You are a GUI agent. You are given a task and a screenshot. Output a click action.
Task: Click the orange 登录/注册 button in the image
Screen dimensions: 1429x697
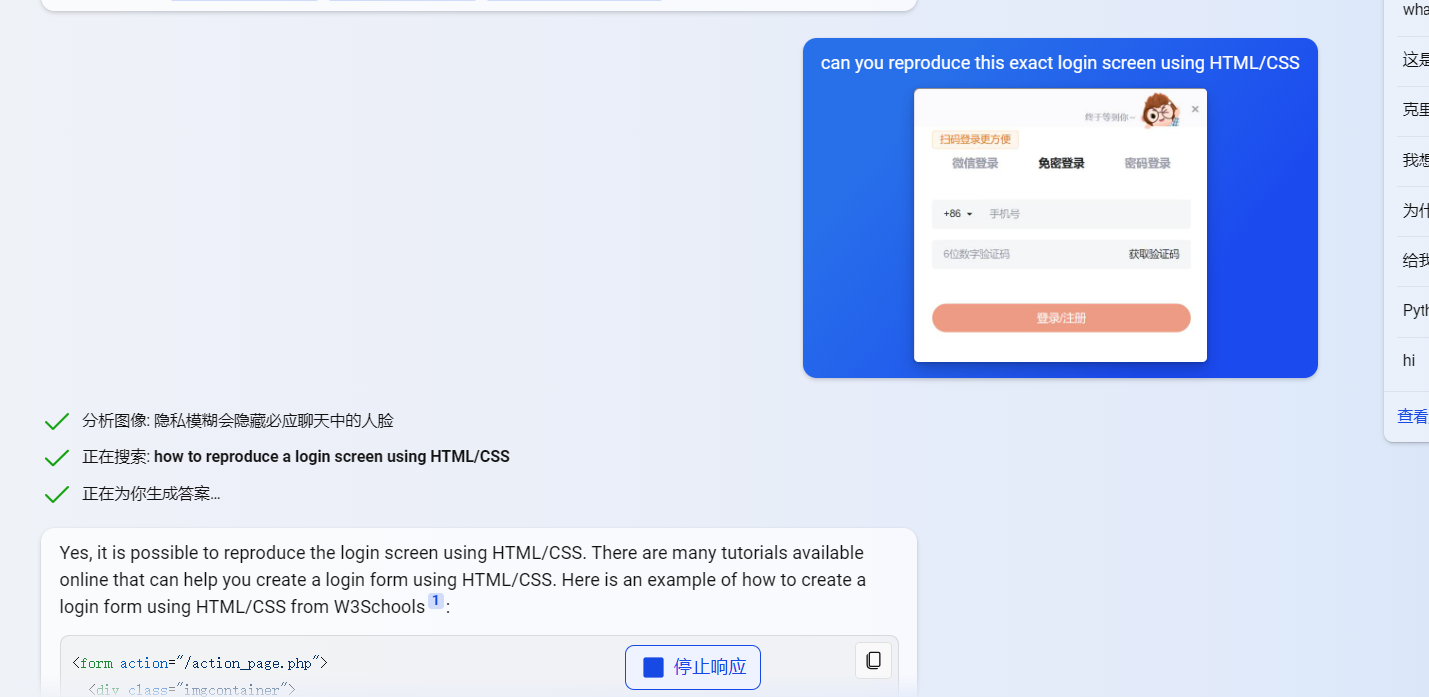(x=1061, y=318)
